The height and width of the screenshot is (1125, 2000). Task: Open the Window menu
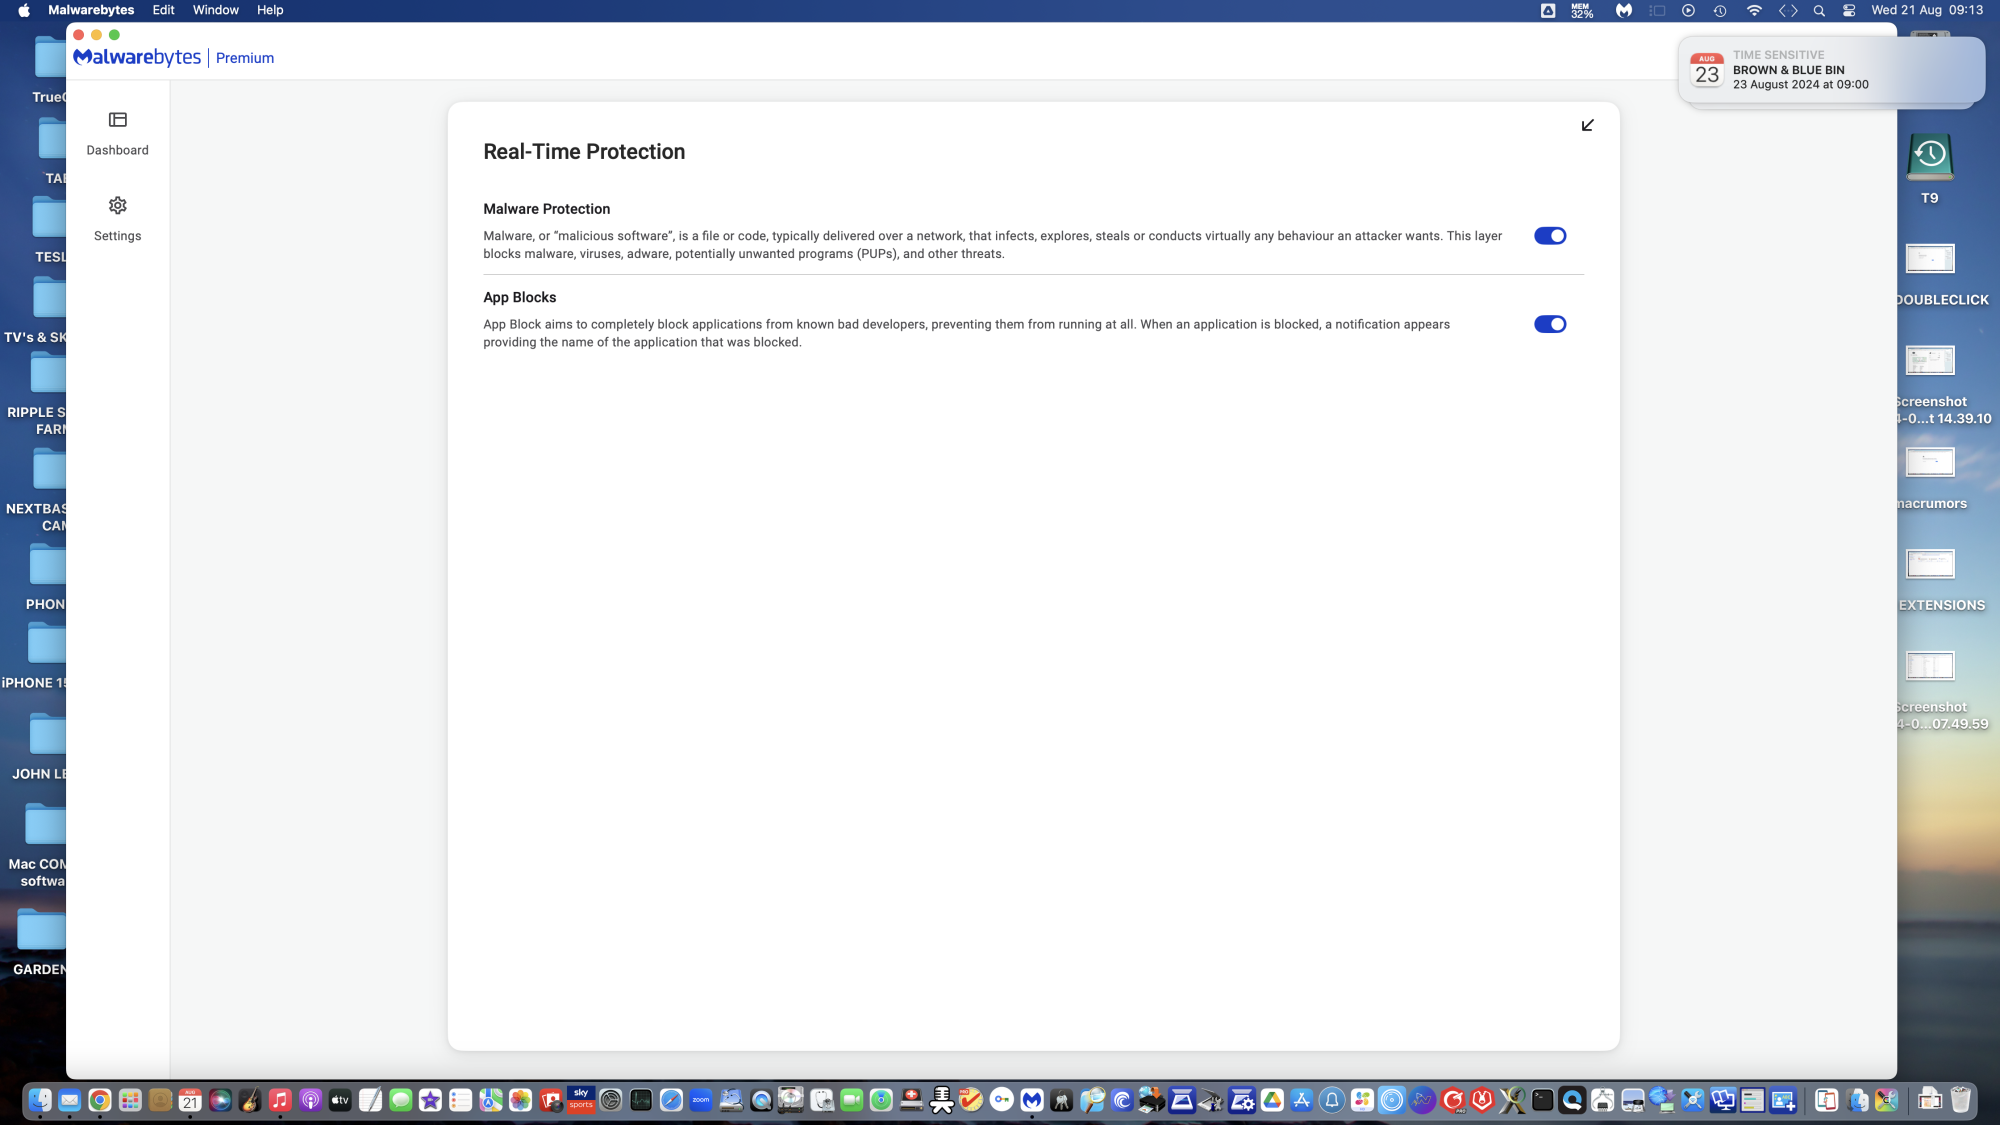[216, 10]
